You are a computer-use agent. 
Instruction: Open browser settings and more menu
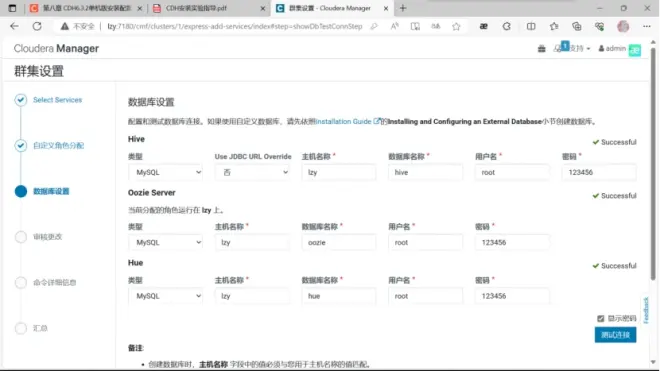(x=647, y=26)
